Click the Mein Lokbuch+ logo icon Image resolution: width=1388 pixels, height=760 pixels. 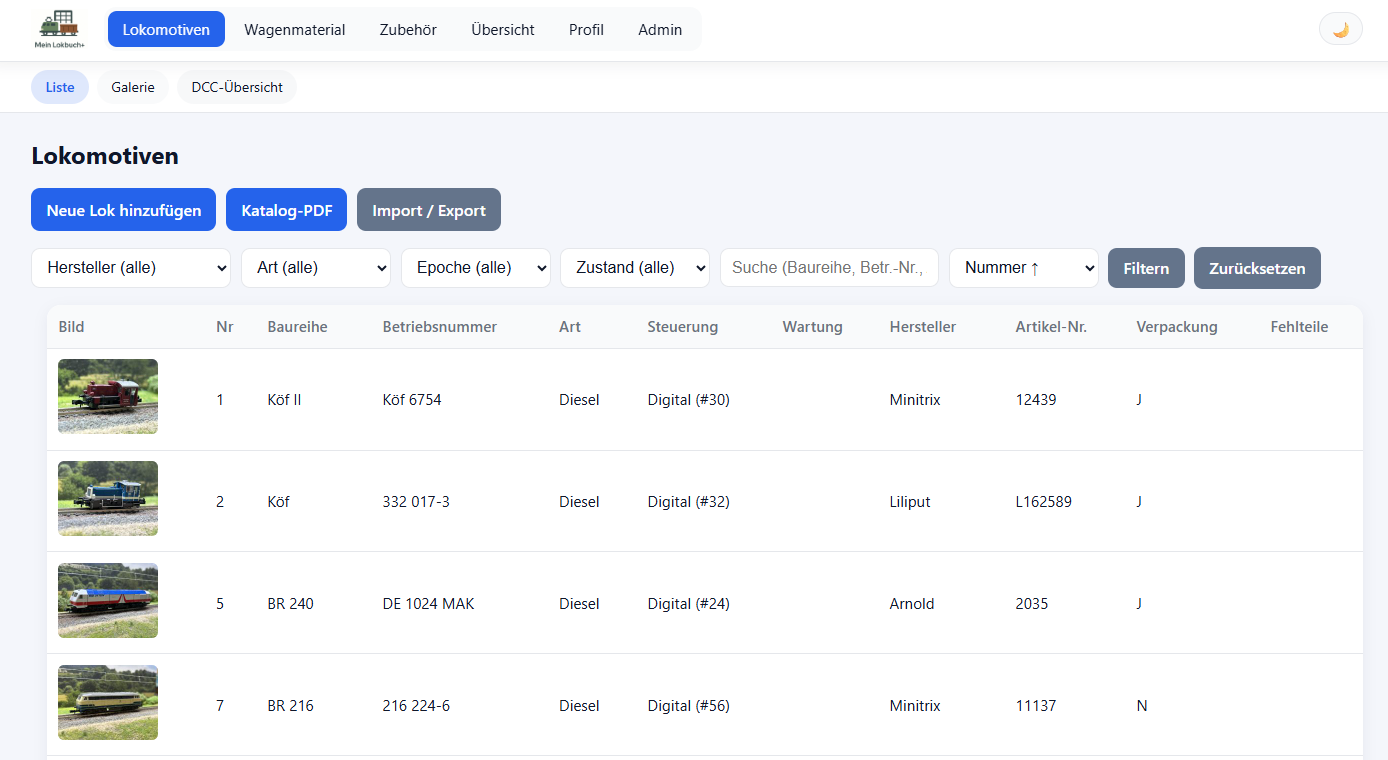pyautogui.click(x=60, y=29)
